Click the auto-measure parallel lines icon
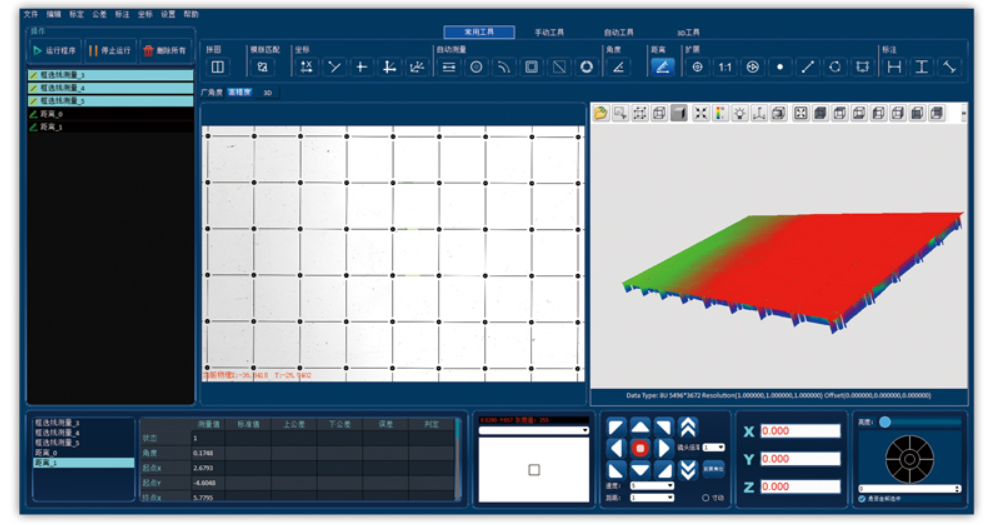 pos(449,67)
